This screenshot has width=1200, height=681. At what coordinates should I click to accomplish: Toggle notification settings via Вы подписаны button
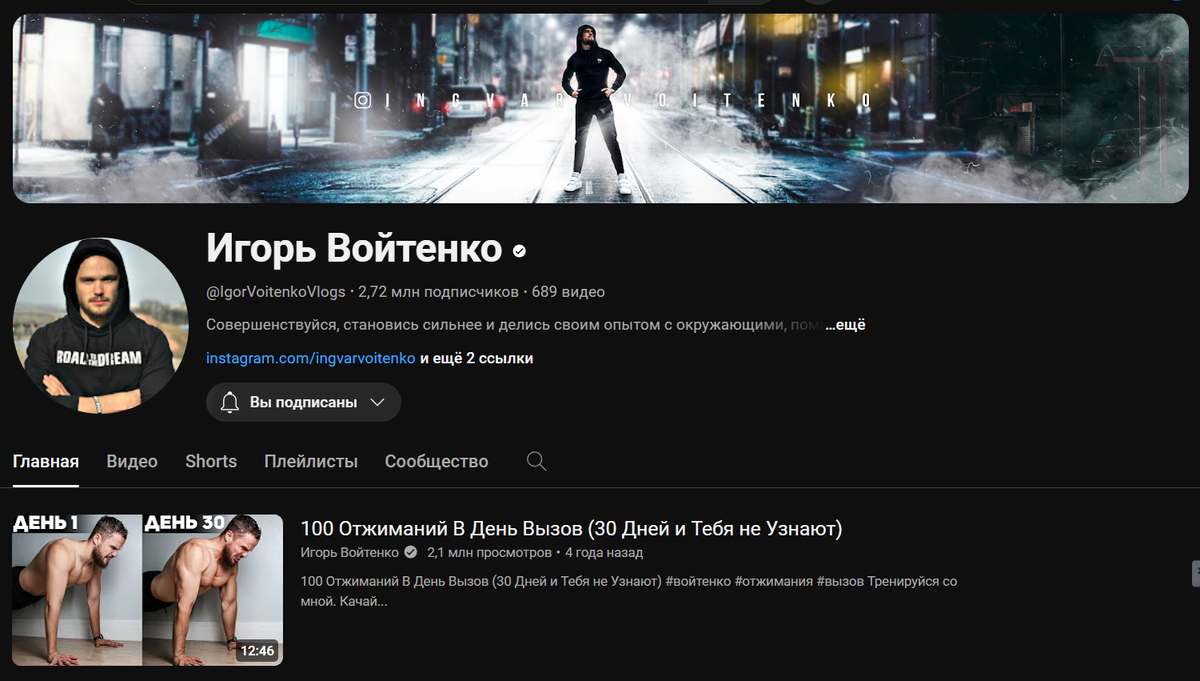click(303, 401)
